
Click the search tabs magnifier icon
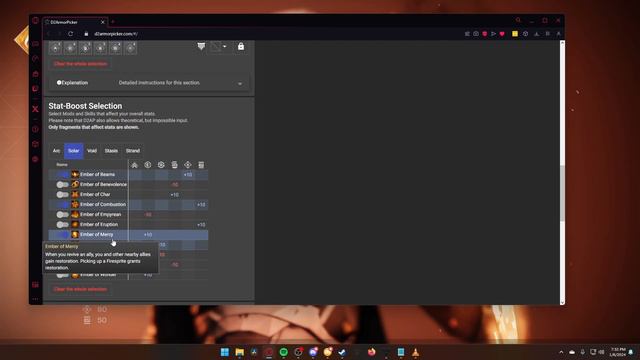click(518, 20)
